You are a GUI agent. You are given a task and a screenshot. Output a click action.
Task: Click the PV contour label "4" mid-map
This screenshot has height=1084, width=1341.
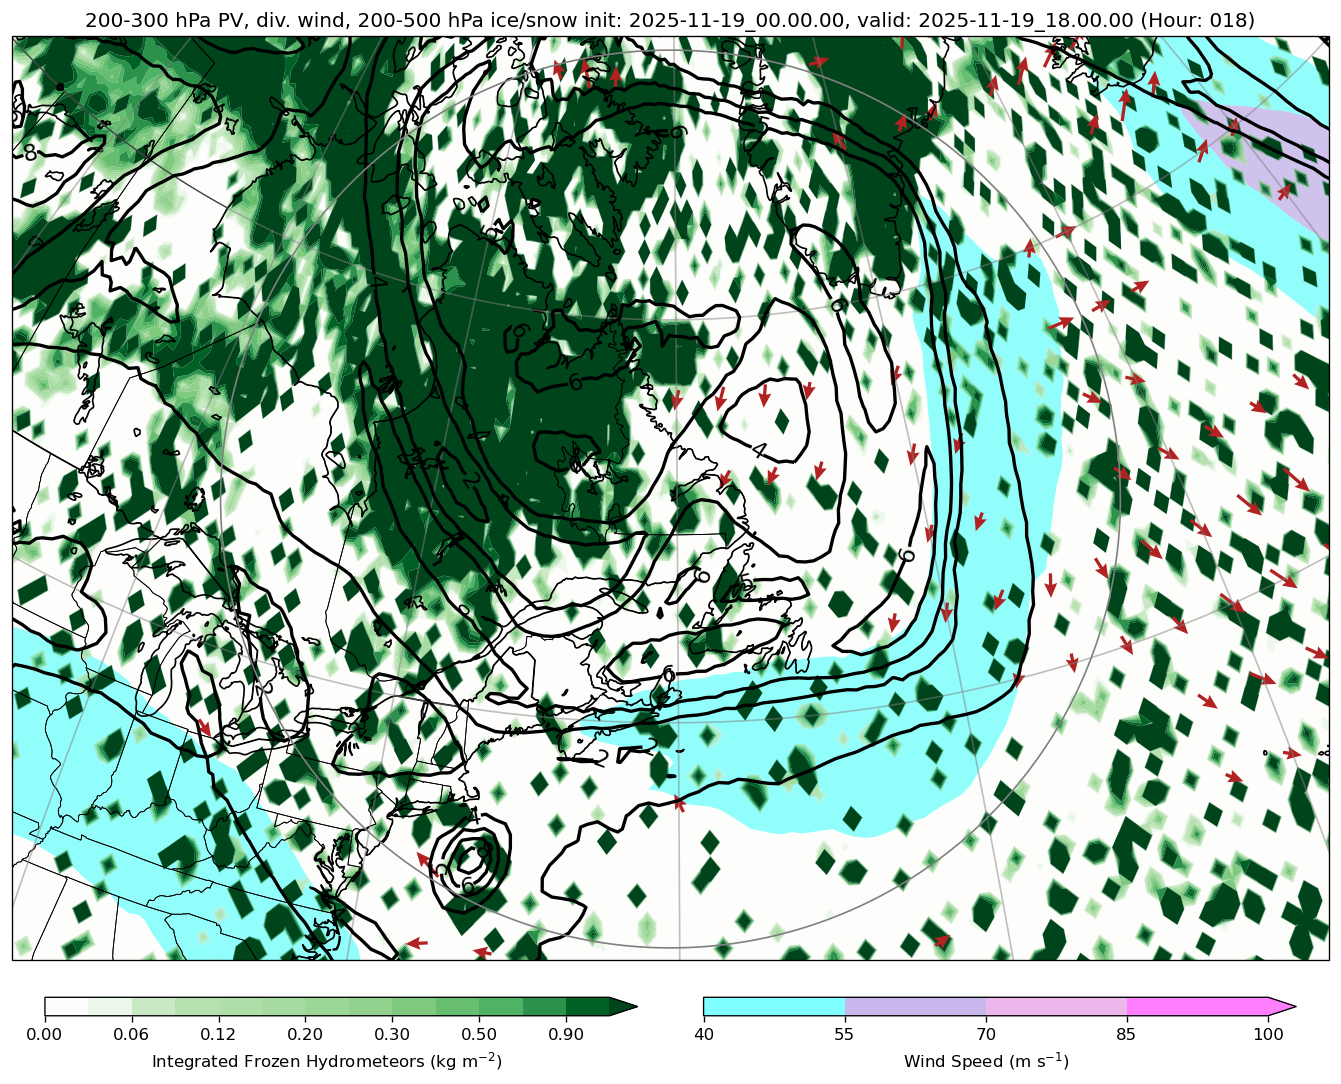[758, 450]
